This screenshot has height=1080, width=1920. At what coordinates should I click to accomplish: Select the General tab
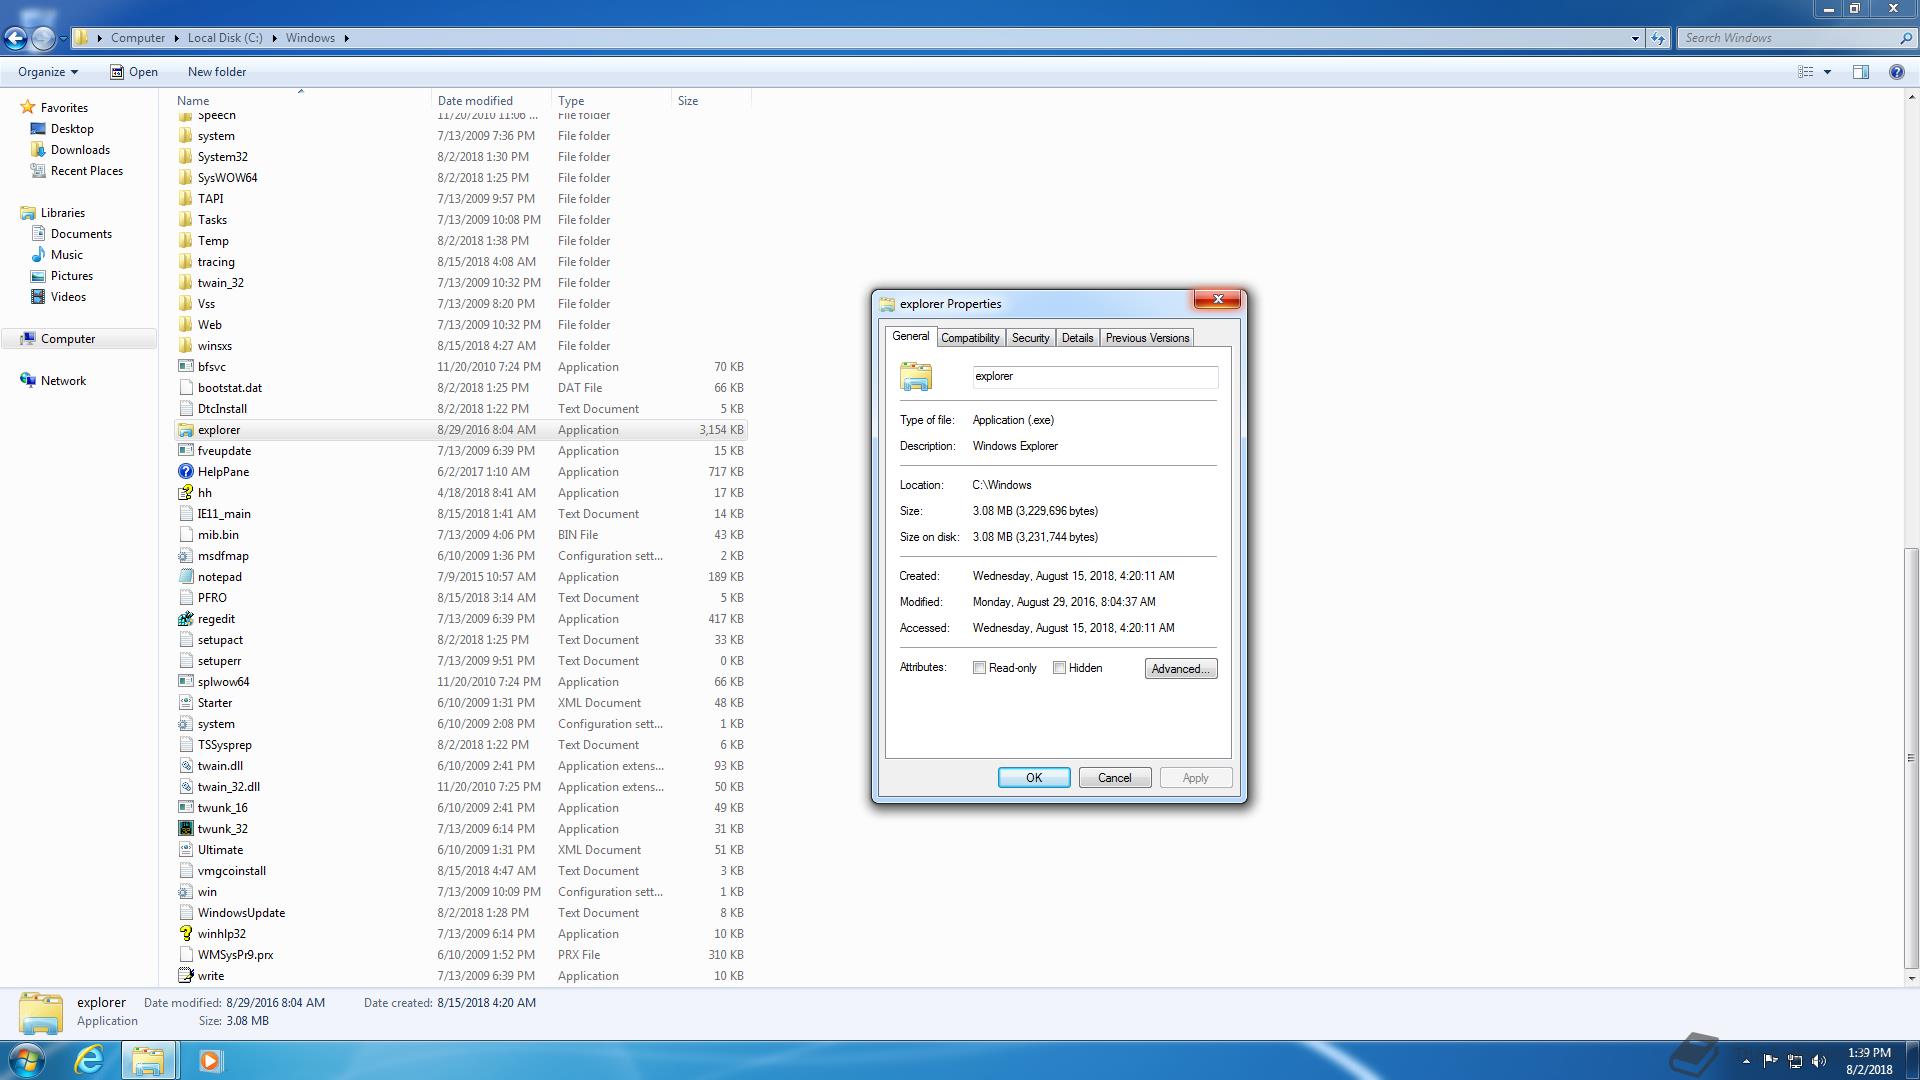tap(910, 336)
